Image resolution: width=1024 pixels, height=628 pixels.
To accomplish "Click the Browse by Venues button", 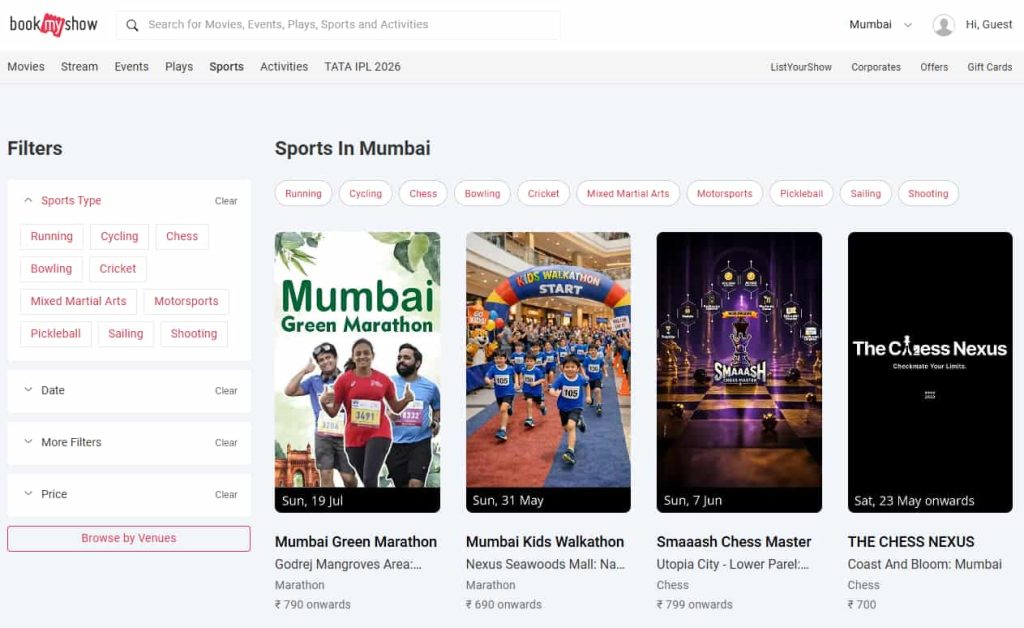I will (129, 539).
